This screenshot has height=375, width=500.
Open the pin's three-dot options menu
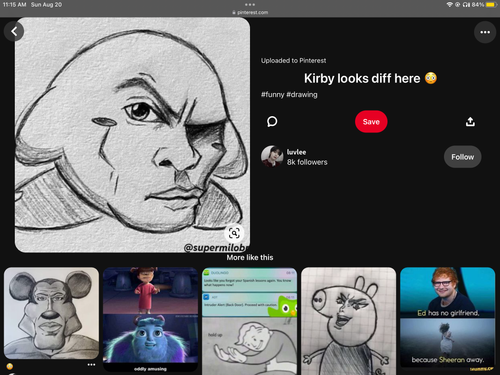pos(485,32)
